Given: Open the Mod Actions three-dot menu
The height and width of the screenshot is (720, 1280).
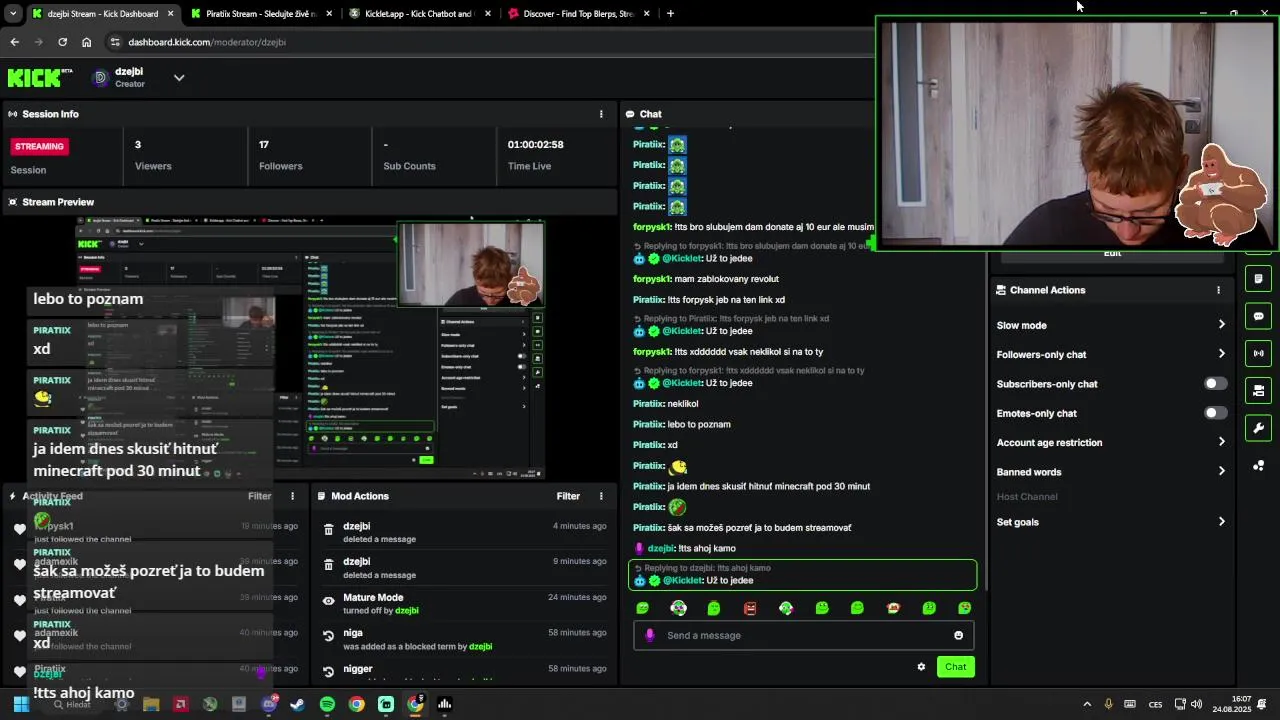Looking at the screenshot, I should (601, 496).
